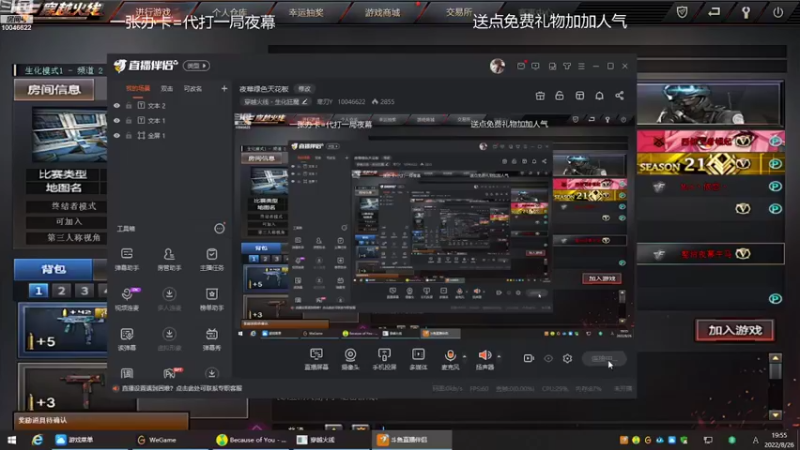Open the 视频连麦 video co-stream tool
The image size is (800, 450).
[x=127, y=298]
